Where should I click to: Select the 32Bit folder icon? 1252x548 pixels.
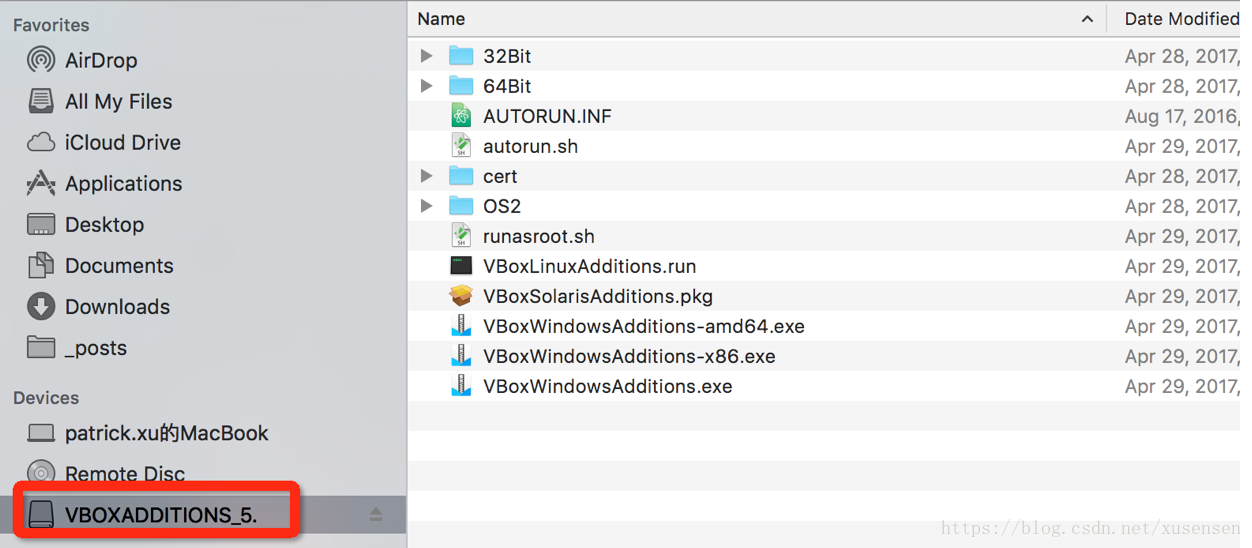coord(461,56)
